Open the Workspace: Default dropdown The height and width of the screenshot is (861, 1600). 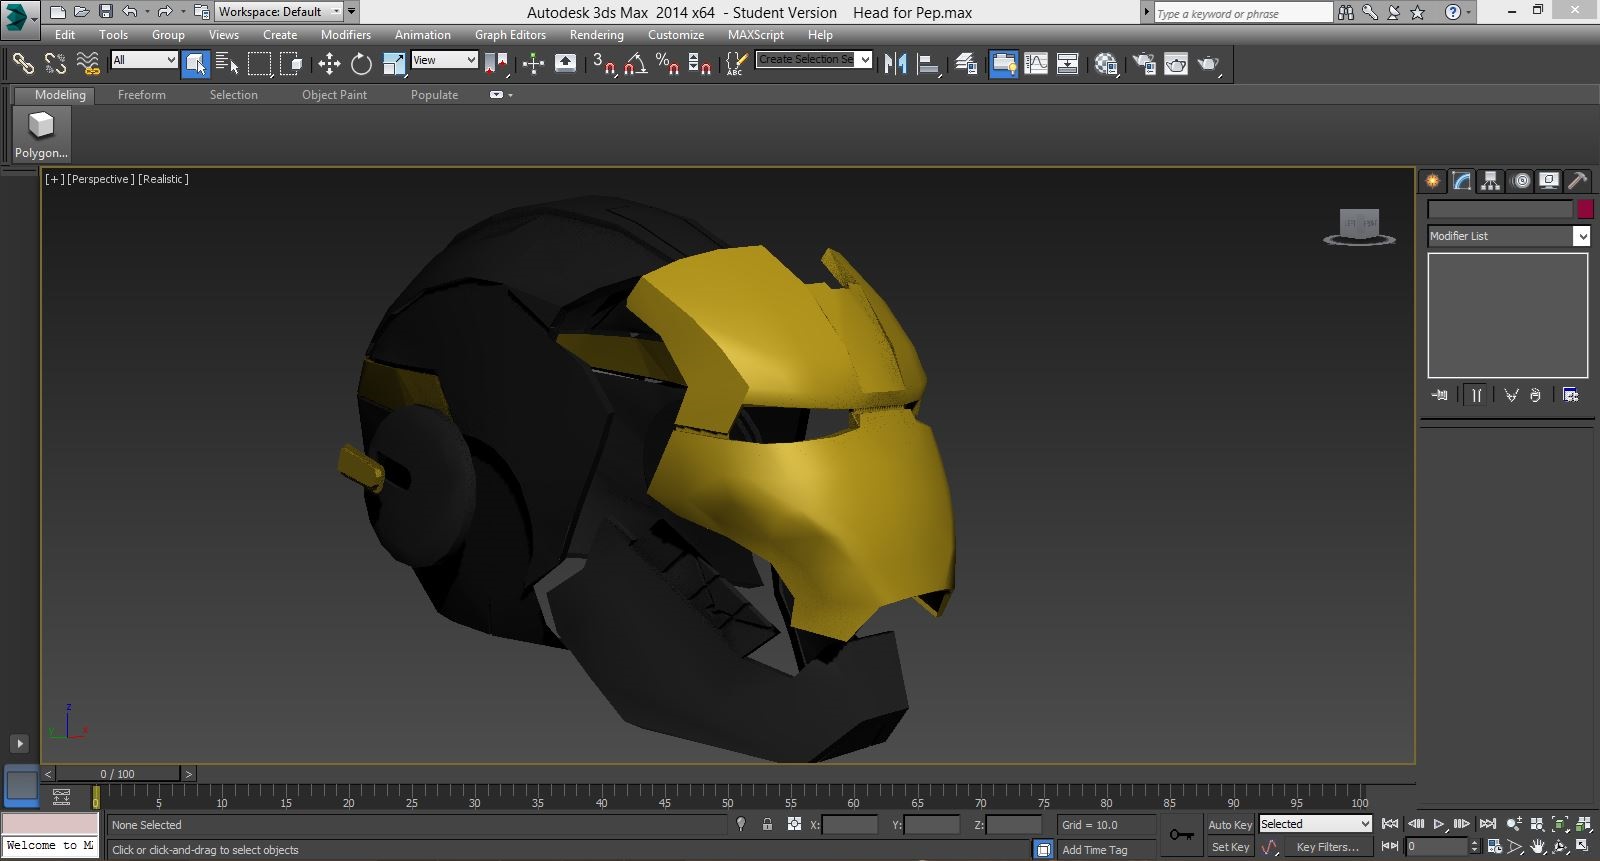click(279, 12)
